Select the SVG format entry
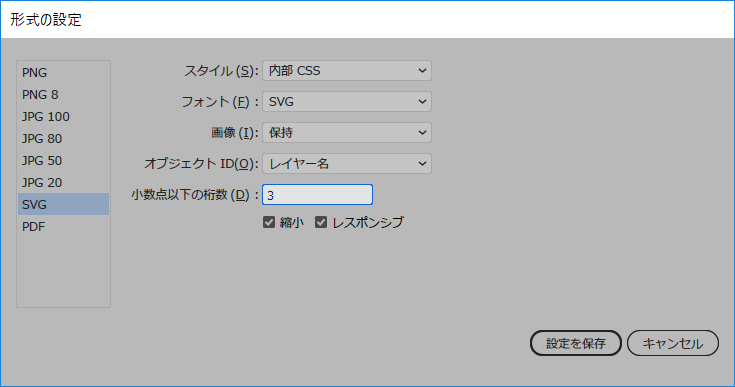The image size is (735, 387). pyautogui.click(x=63, y=204)
